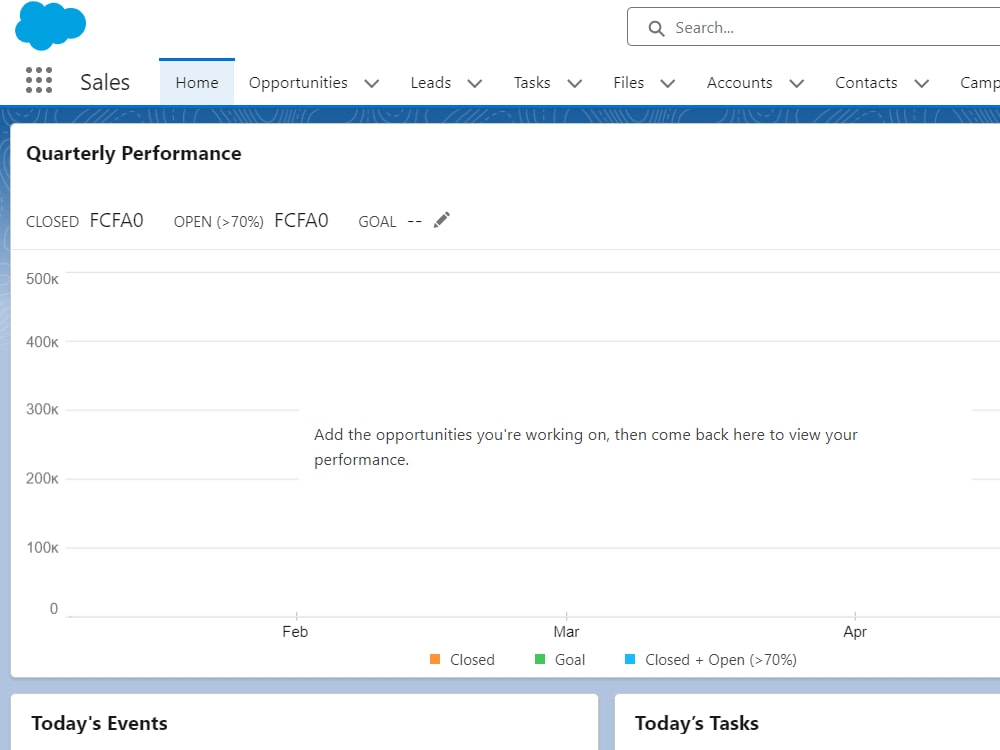Click the Mar axis label

[x=566, y=632]
